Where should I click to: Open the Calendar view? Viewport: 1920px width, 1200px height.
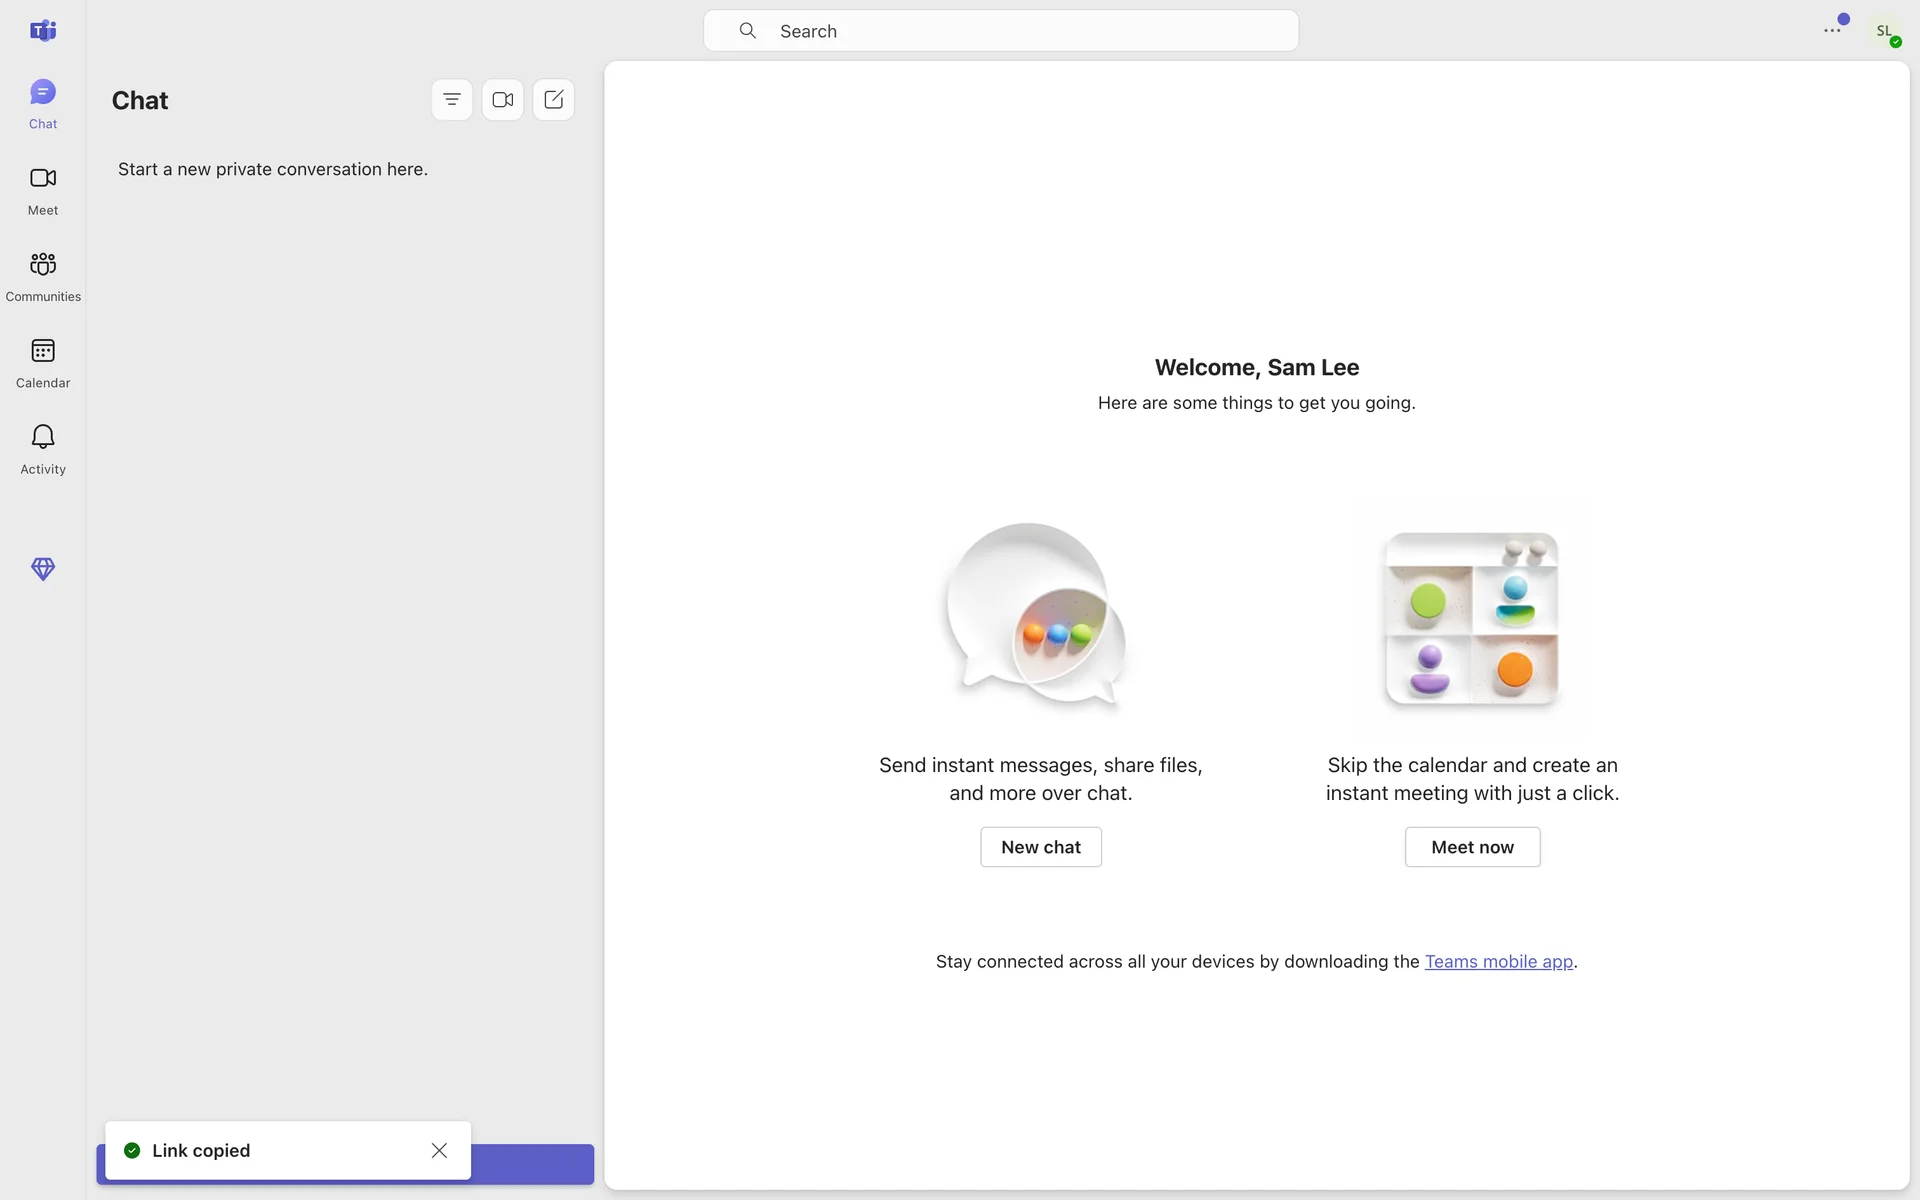pyautogui.click(x=43, y=362)
